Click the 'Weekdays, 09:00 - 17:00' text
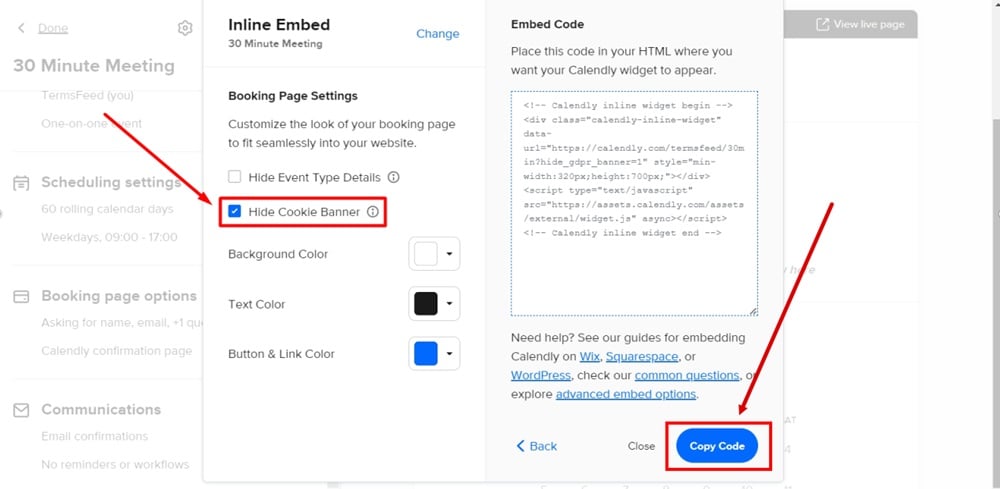This screenshot has width=1000, height=489. [x=109, y=237]
